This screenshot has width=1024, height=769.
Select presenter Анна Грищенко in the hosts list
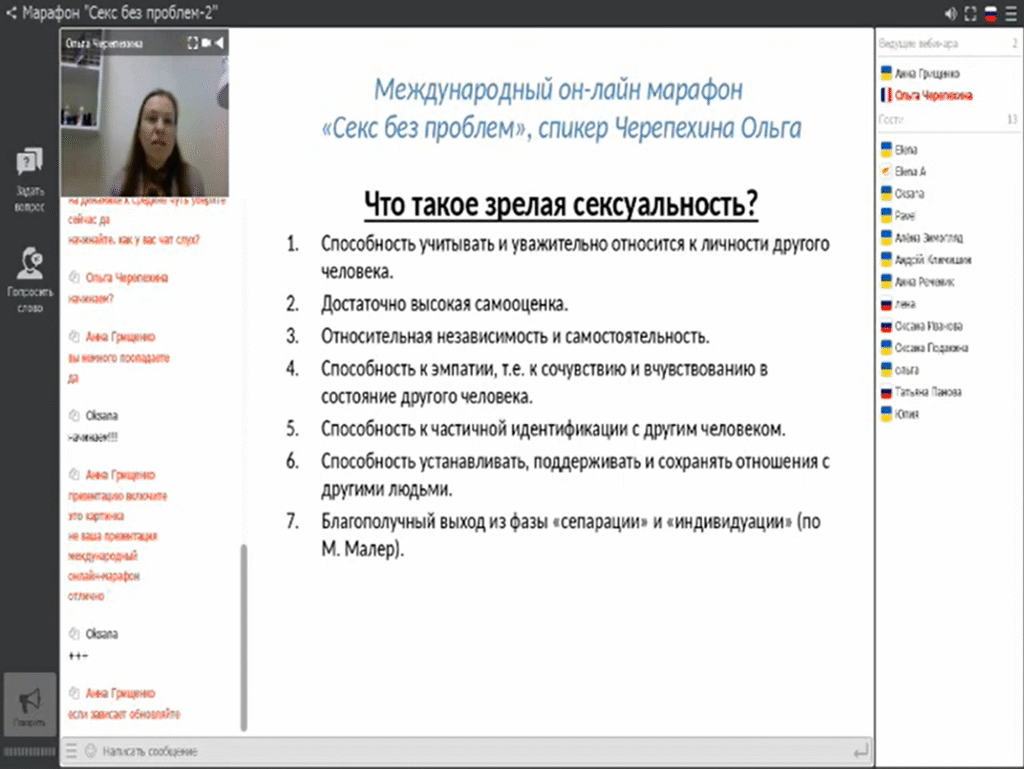(926, 73)
